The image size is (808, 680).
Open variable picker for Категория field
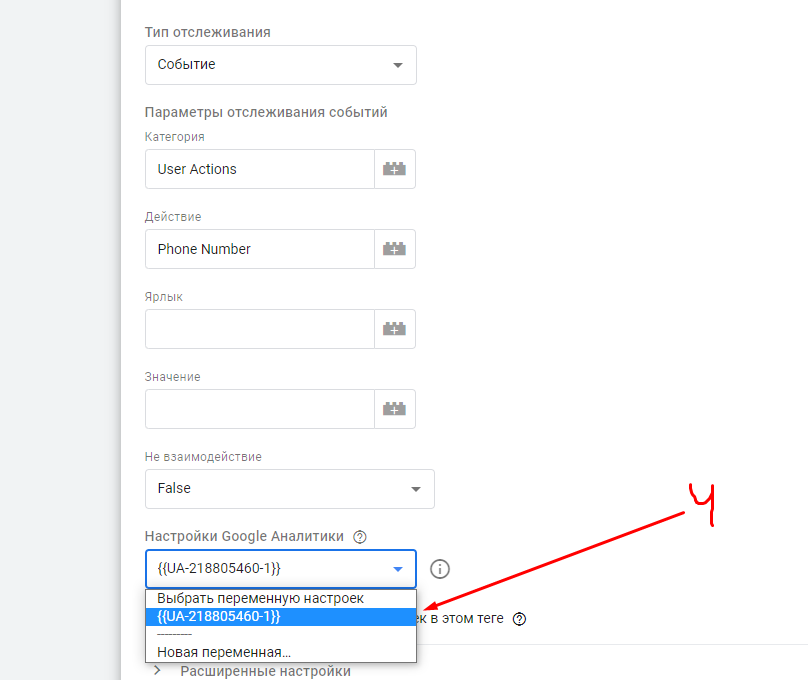pos(395,170)
